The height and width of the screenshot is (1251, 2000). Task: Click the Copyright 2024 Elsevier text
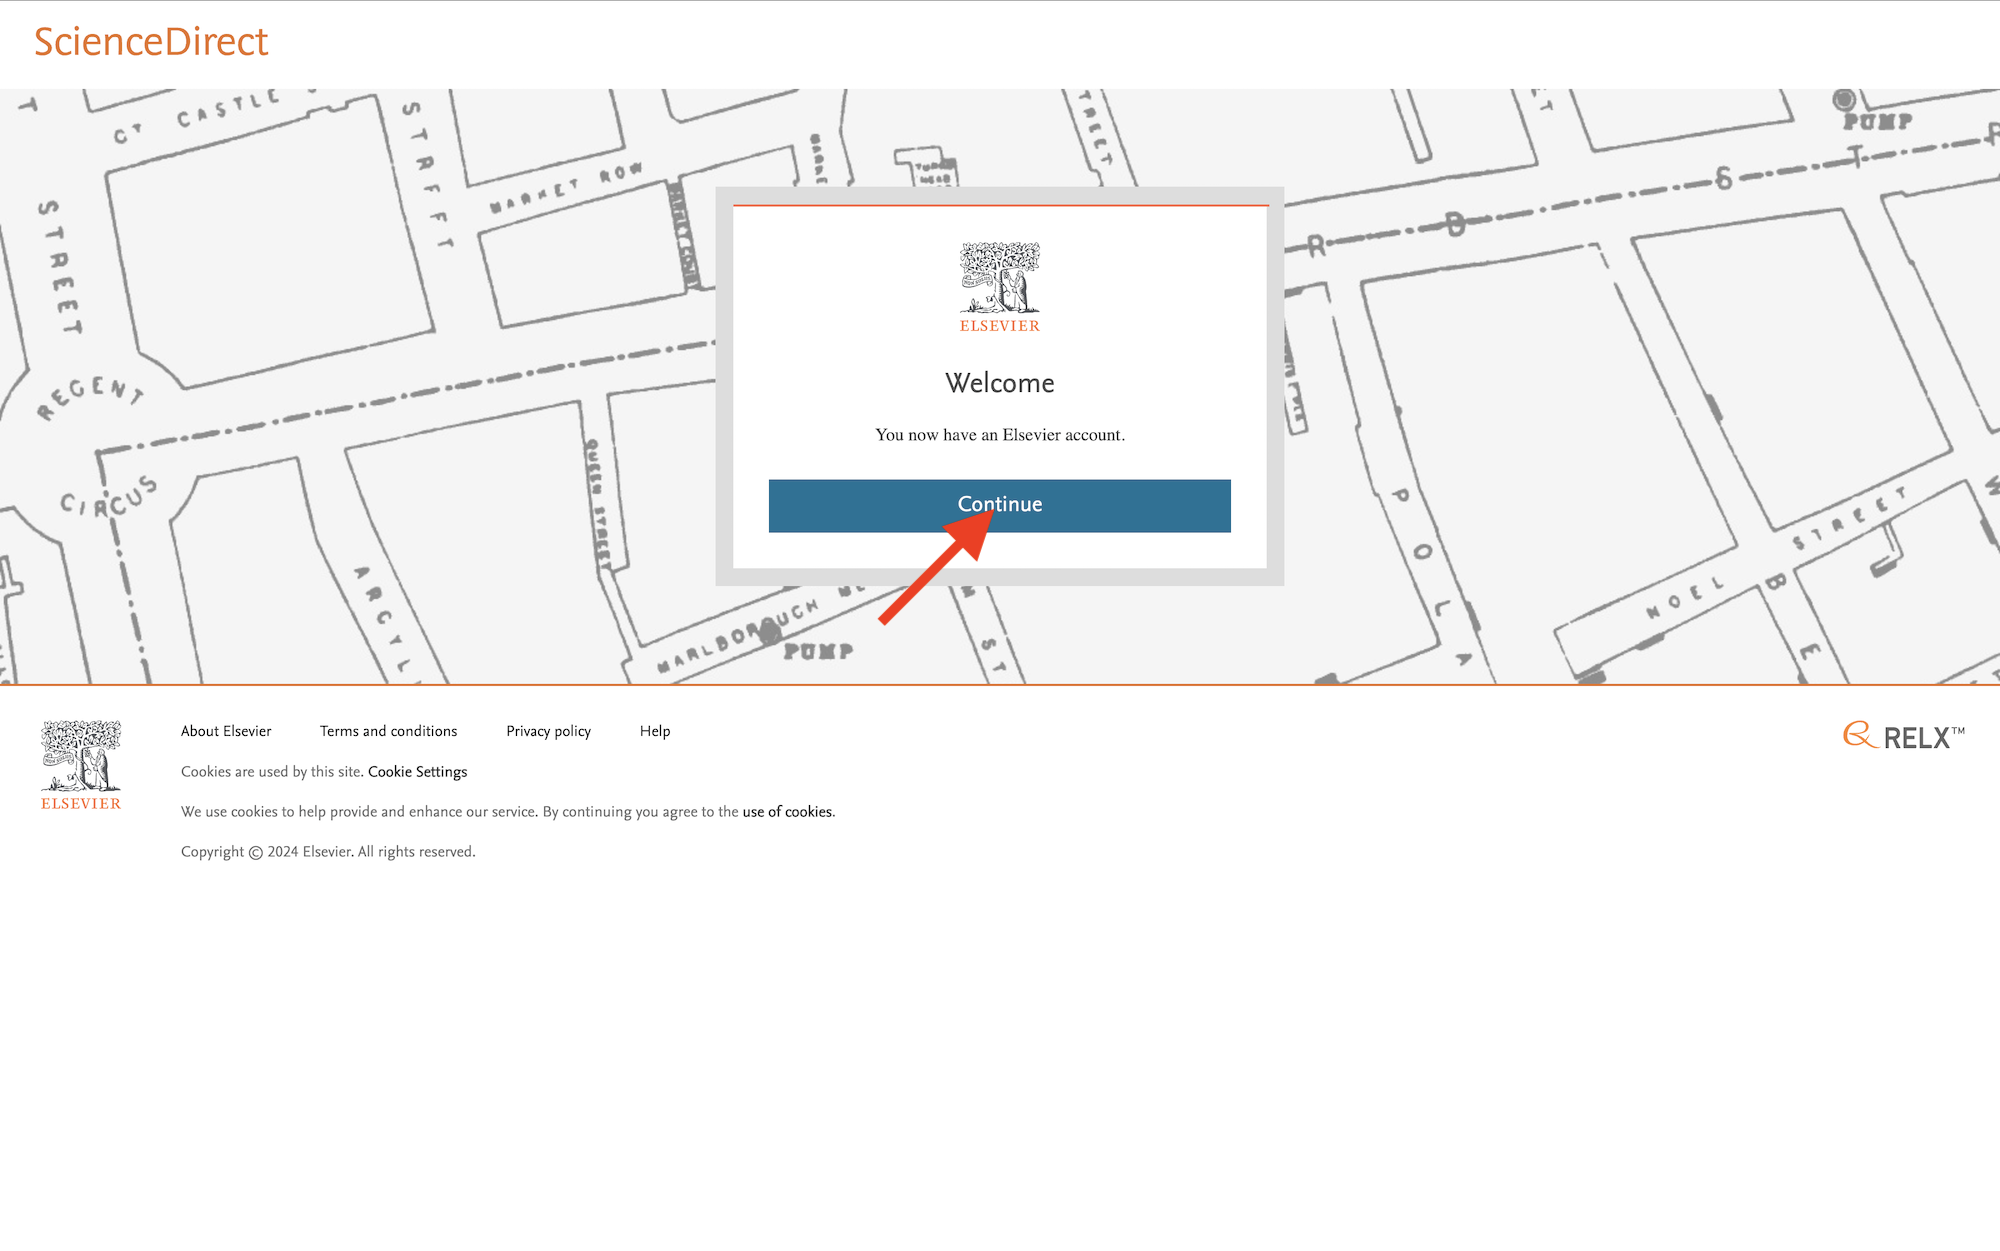(x=328, y=851)
